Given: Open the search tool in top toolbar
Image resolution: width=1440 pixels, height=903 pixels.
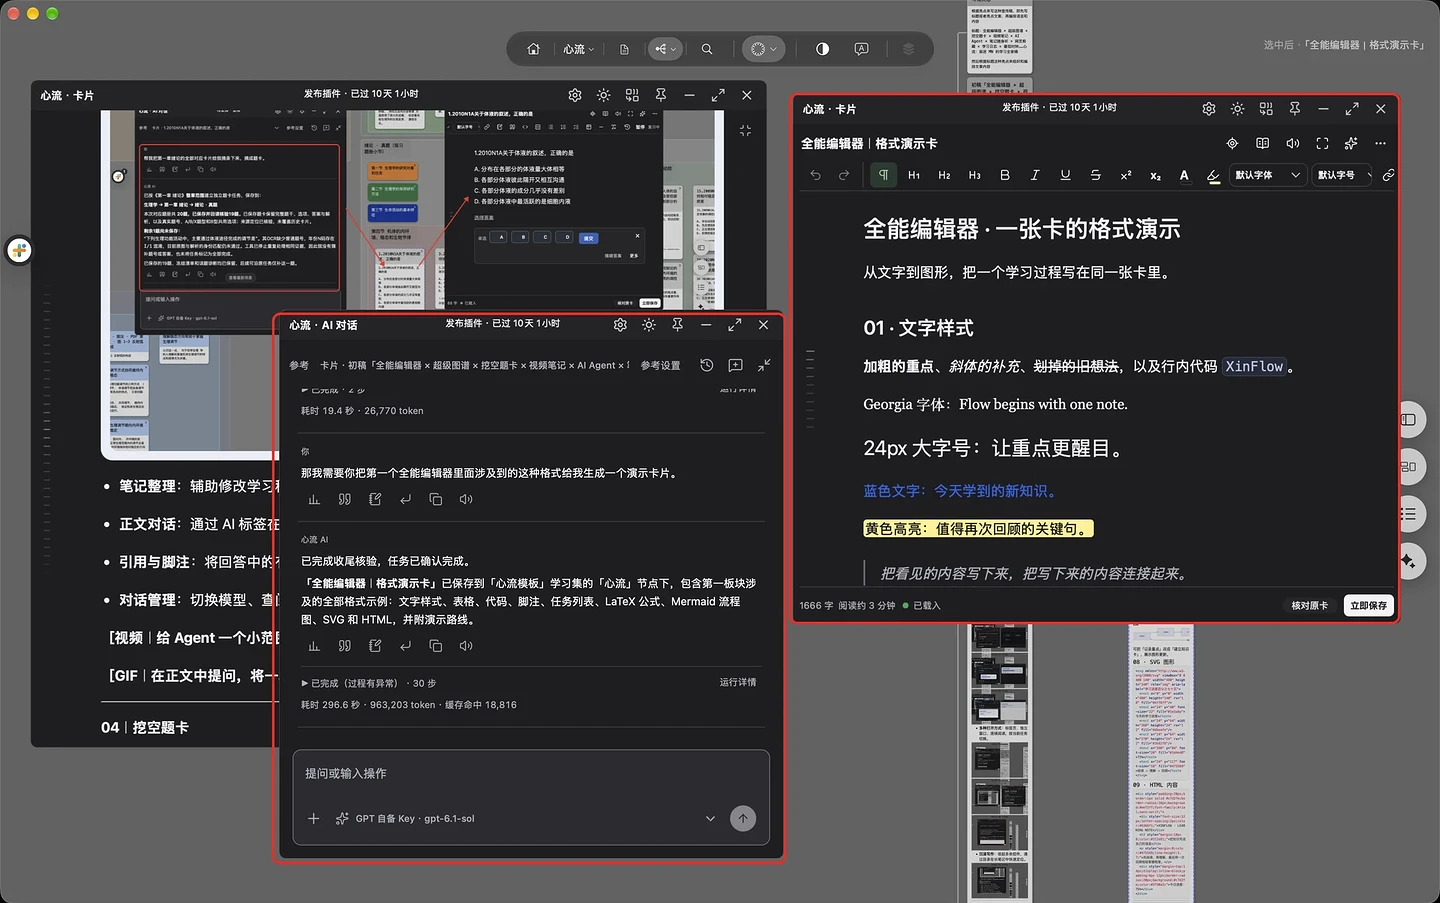Looking at the screenshot, I should [x=707, y=49].
